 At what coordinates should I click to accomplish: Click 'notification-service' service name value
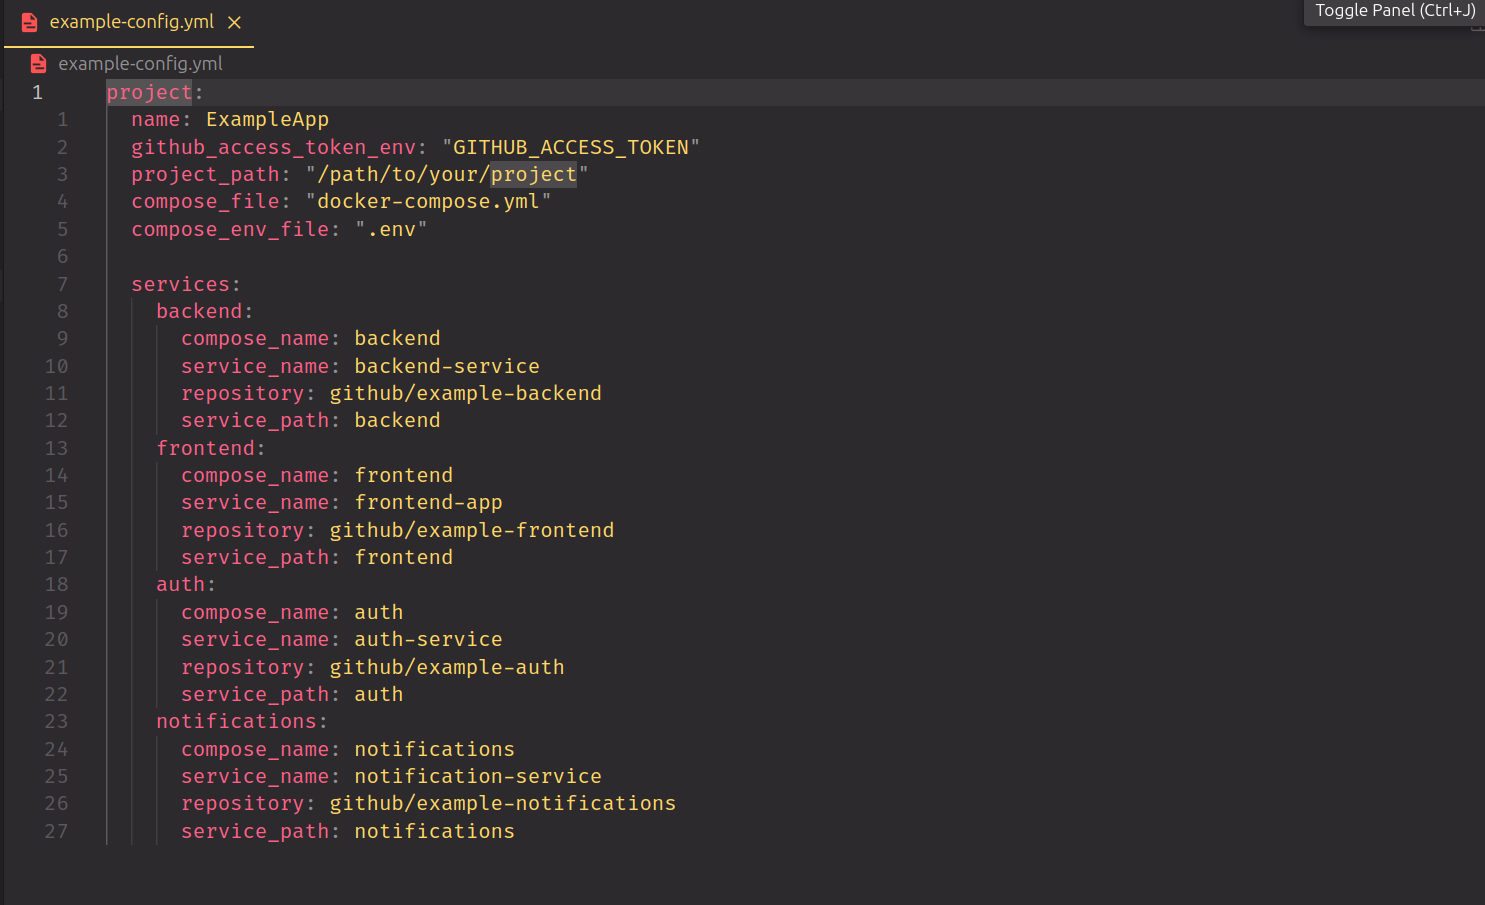point(477,776)
